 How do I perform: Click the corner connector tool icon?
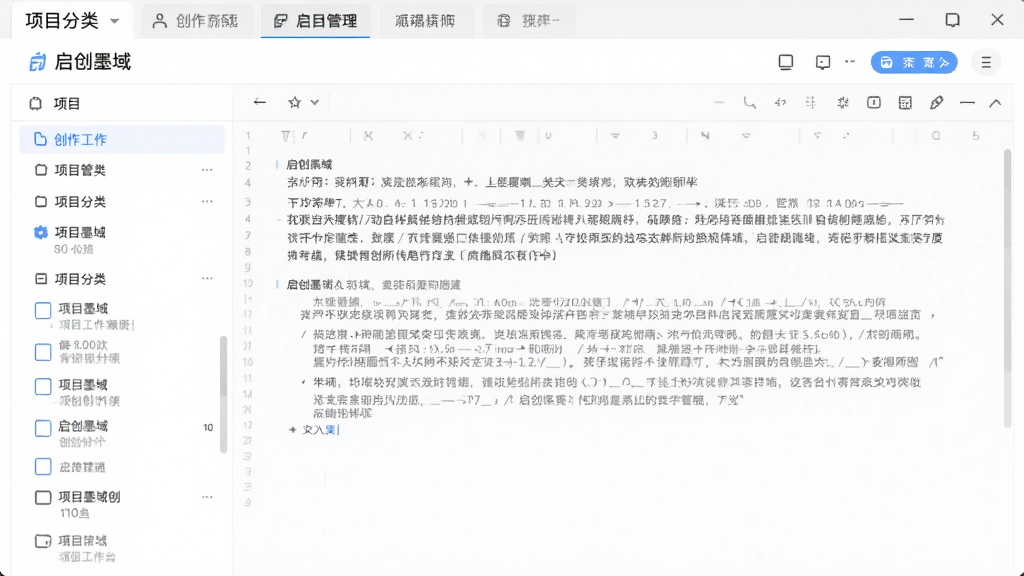click(x=750, y=103)
